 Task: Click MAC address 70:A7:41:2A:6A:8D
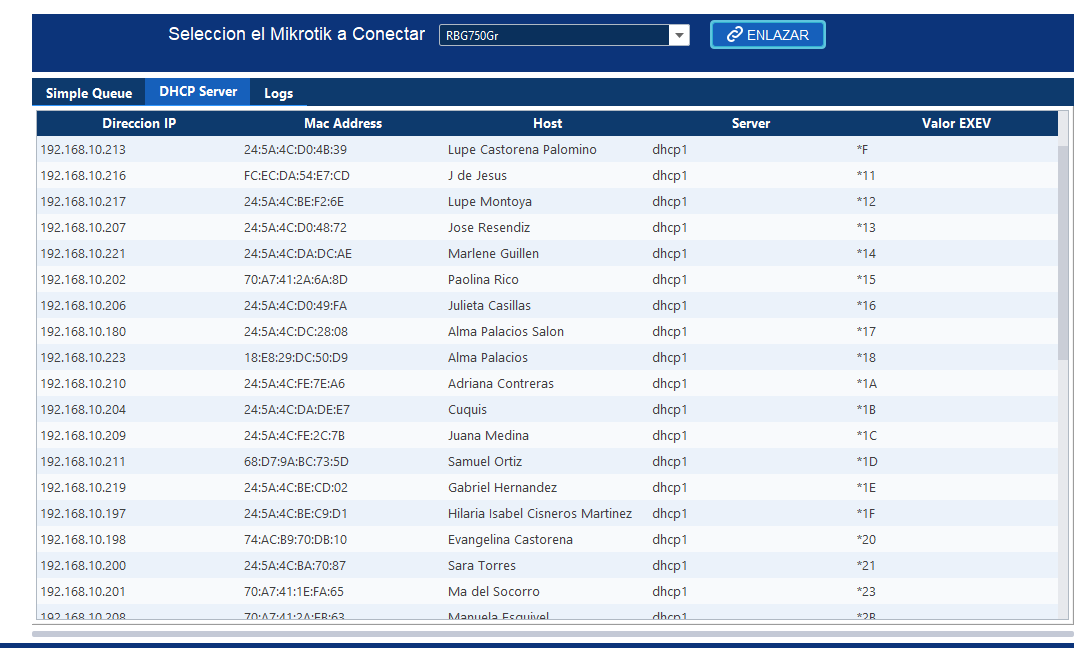click(296, 280)
